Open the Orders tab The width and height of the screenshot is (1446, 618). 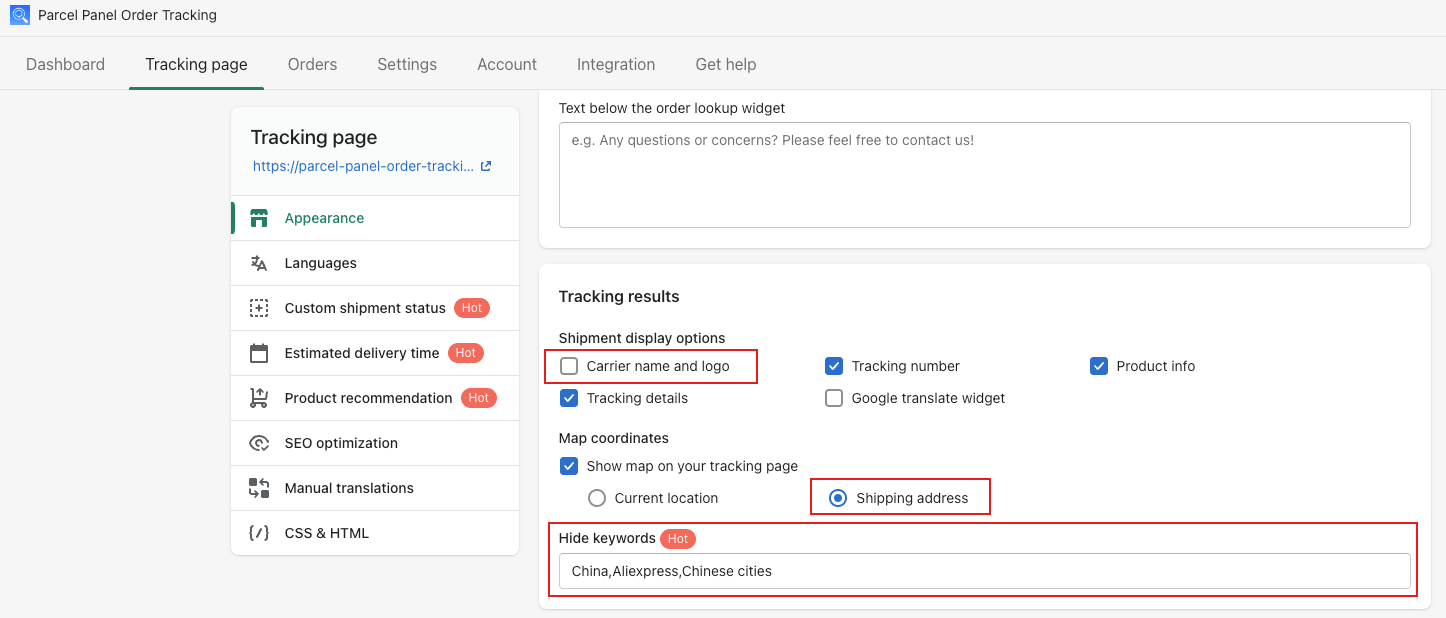point(312,64)
